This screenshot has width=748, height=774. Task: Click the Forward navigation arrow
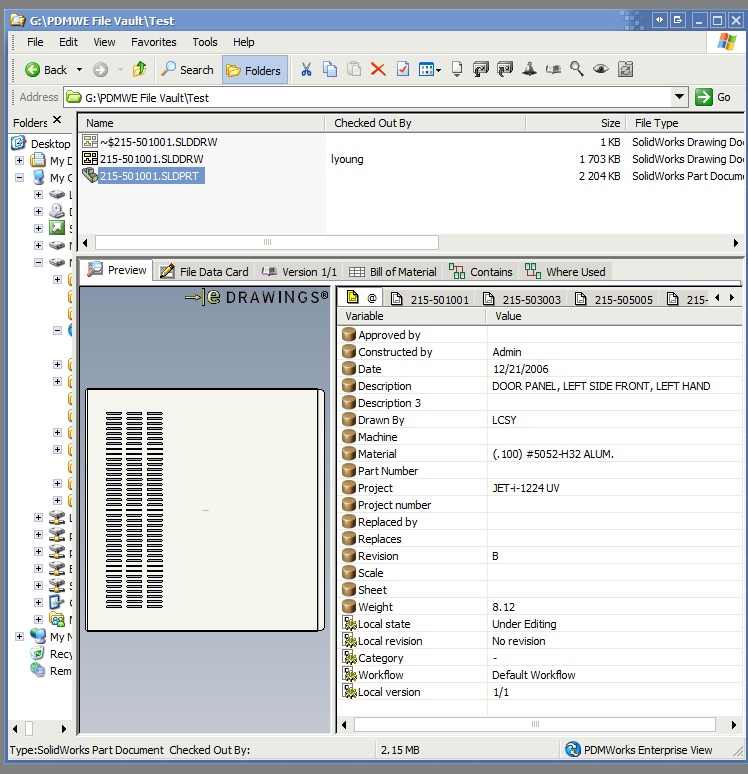(100, 70)
